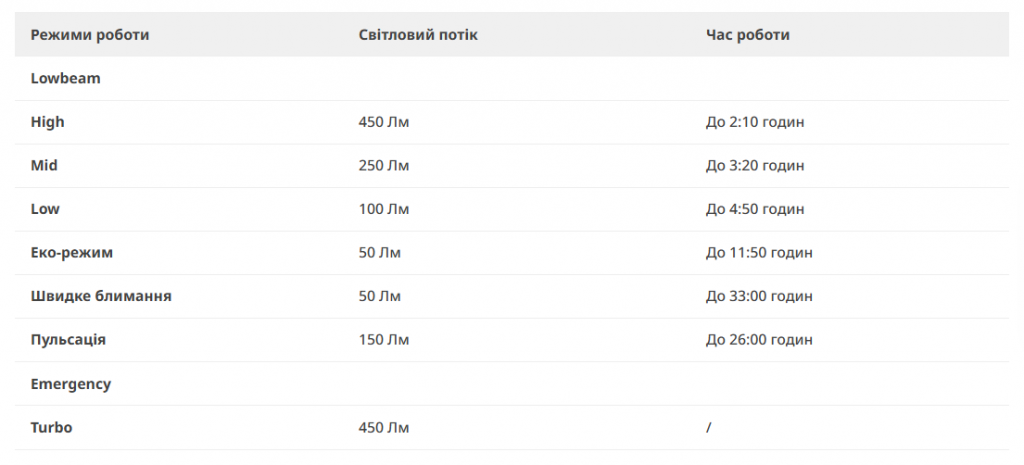Image resolution: width=1024 pixels, height=465 pixels.
Task: Click the 'Світловий потік' column header
Action: pyautogui.click(x=418, y=35)
